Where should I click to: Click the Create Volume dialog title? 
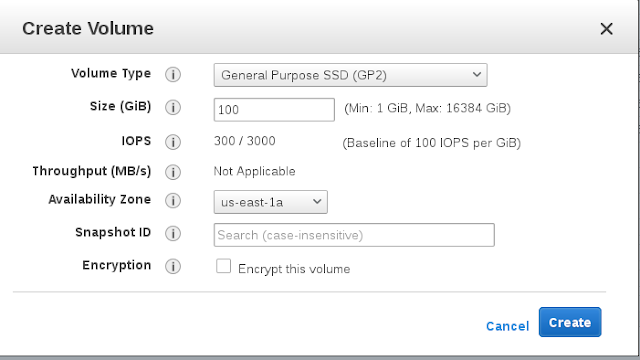point(88,29)
